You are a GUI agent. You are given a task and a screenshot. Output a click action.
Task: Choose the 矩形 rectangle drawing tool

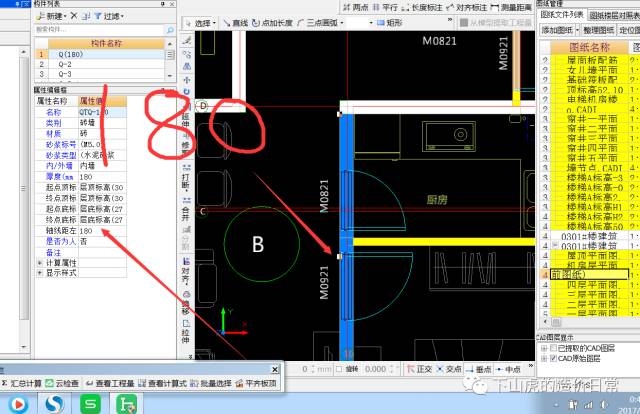point(390,22)
